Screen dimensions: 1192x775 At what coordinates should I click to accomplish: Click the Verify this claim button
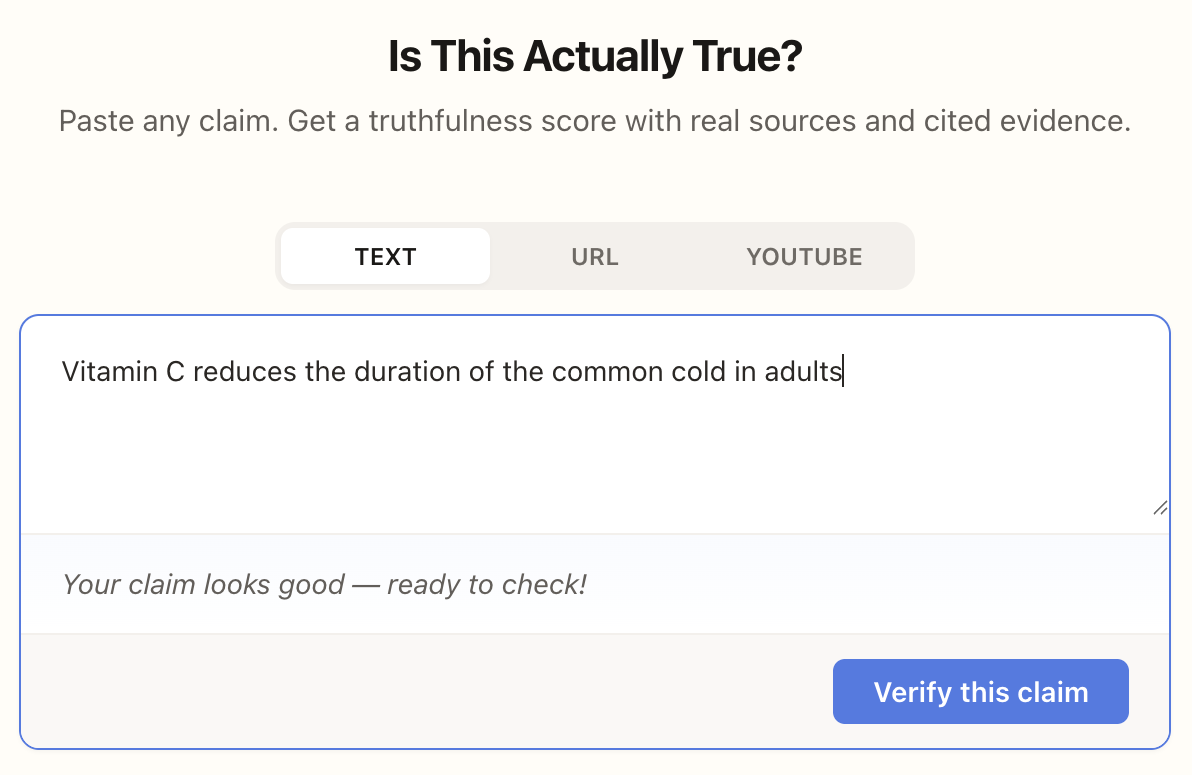coord(980,691)
